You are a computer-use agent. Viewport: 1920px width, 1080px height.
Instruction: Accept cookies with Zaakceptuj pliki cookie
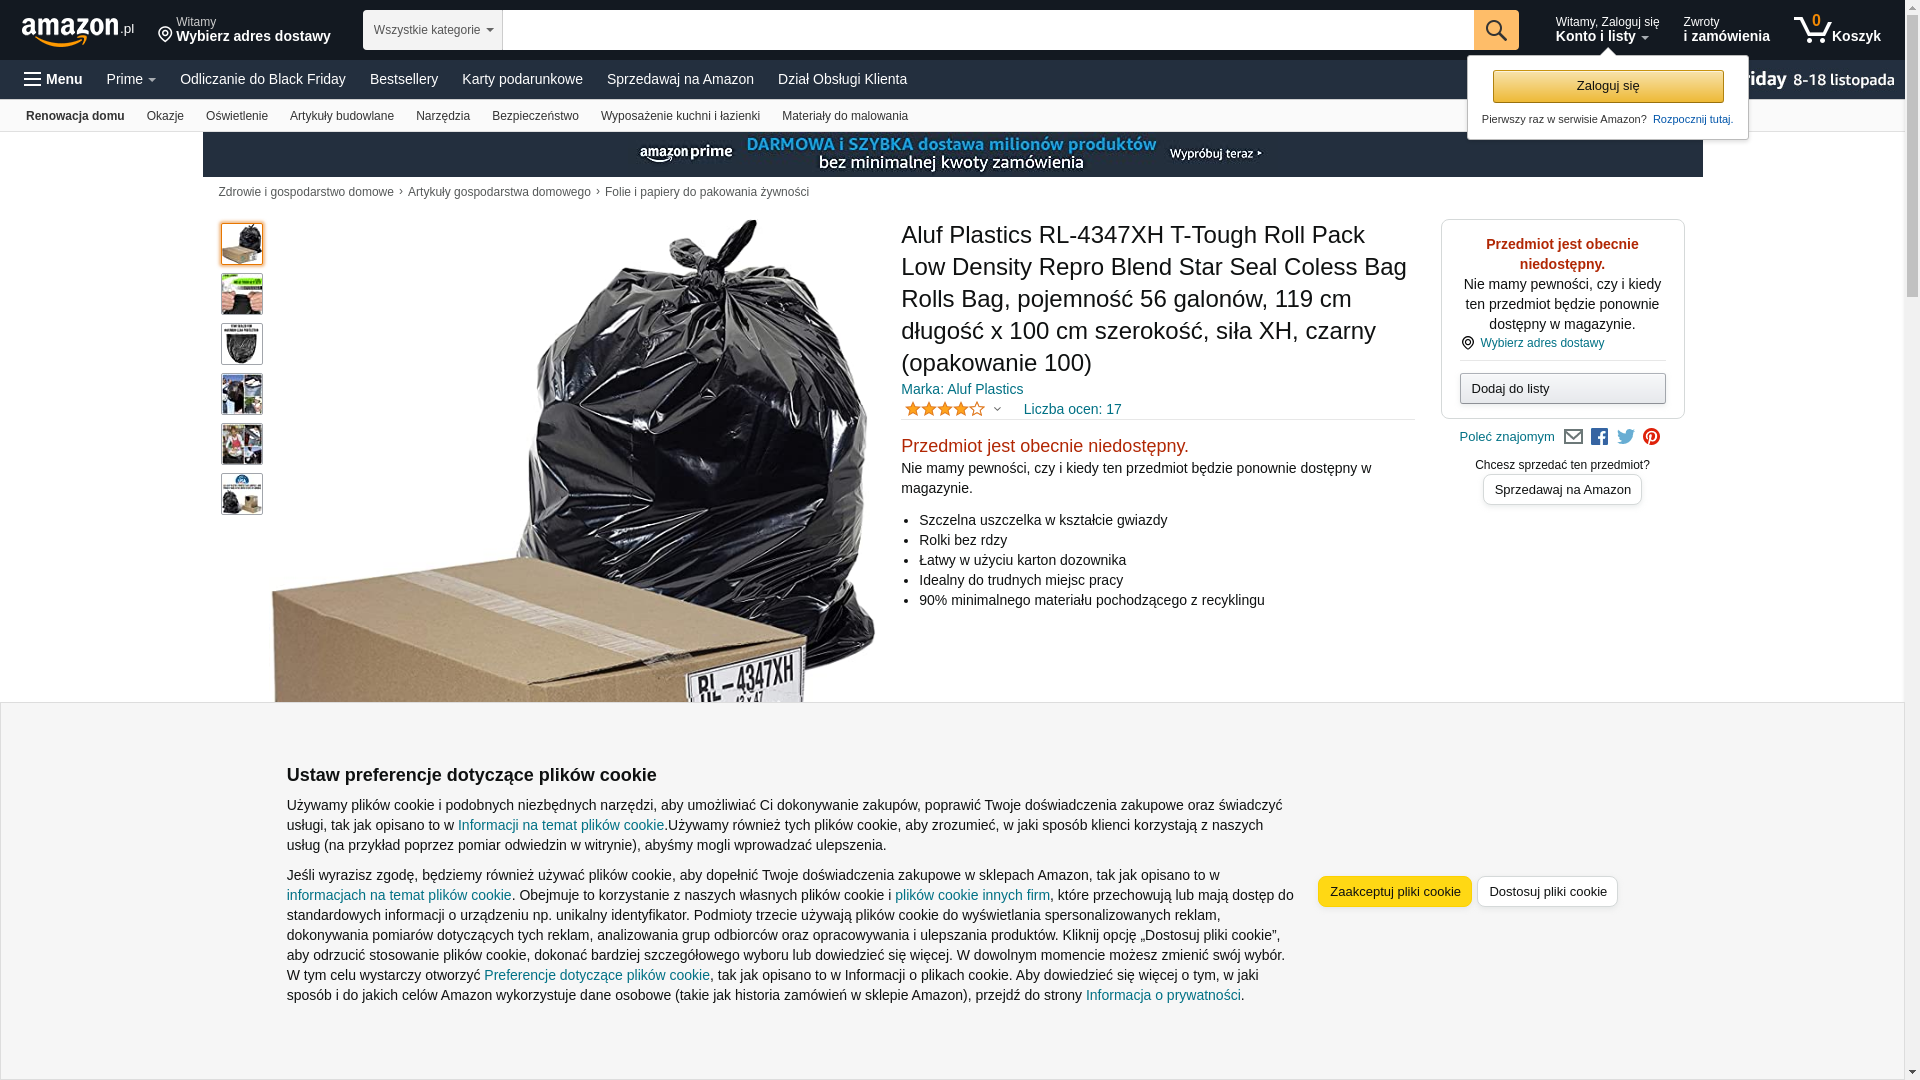point(1394,892)
